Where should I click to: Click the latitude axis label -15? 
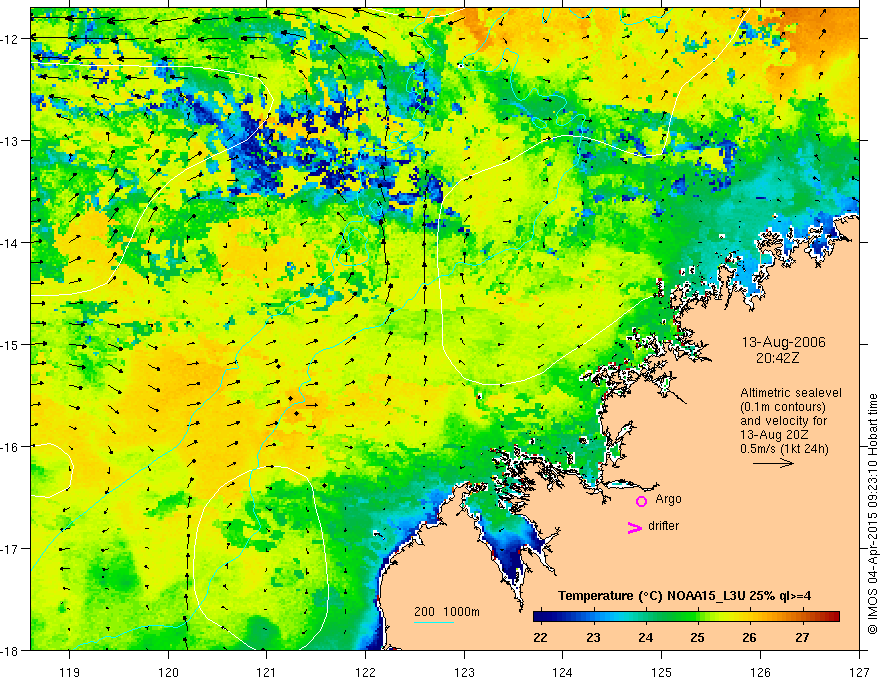(10, 345)
